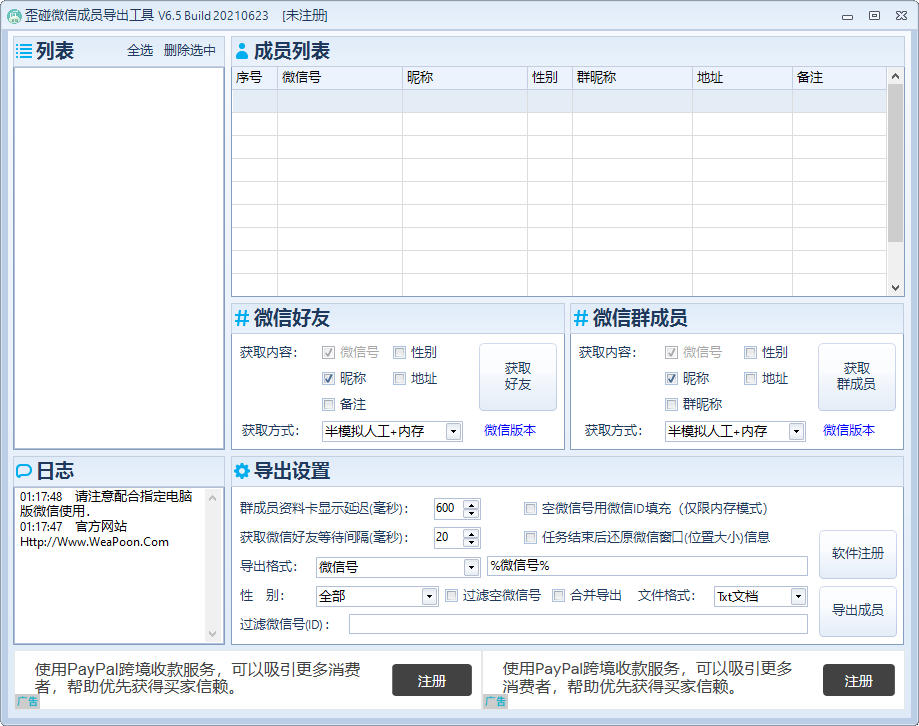Click the person icon beside 成员列表
919x726 pixels.
[x=242, y=52]
